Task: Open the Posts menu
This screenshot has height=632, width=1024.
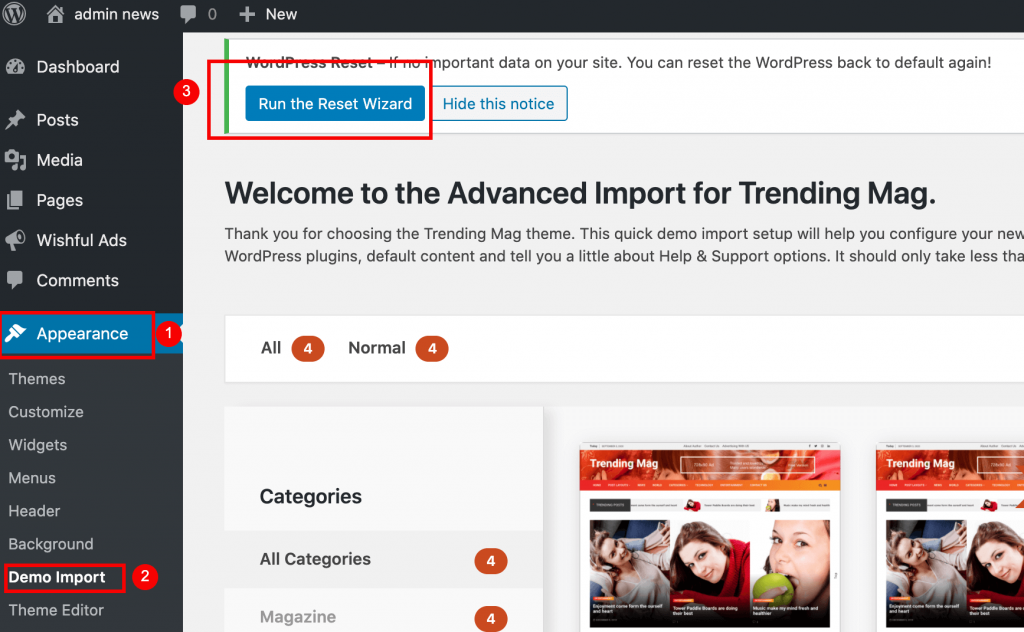Action: pos(57,120)
